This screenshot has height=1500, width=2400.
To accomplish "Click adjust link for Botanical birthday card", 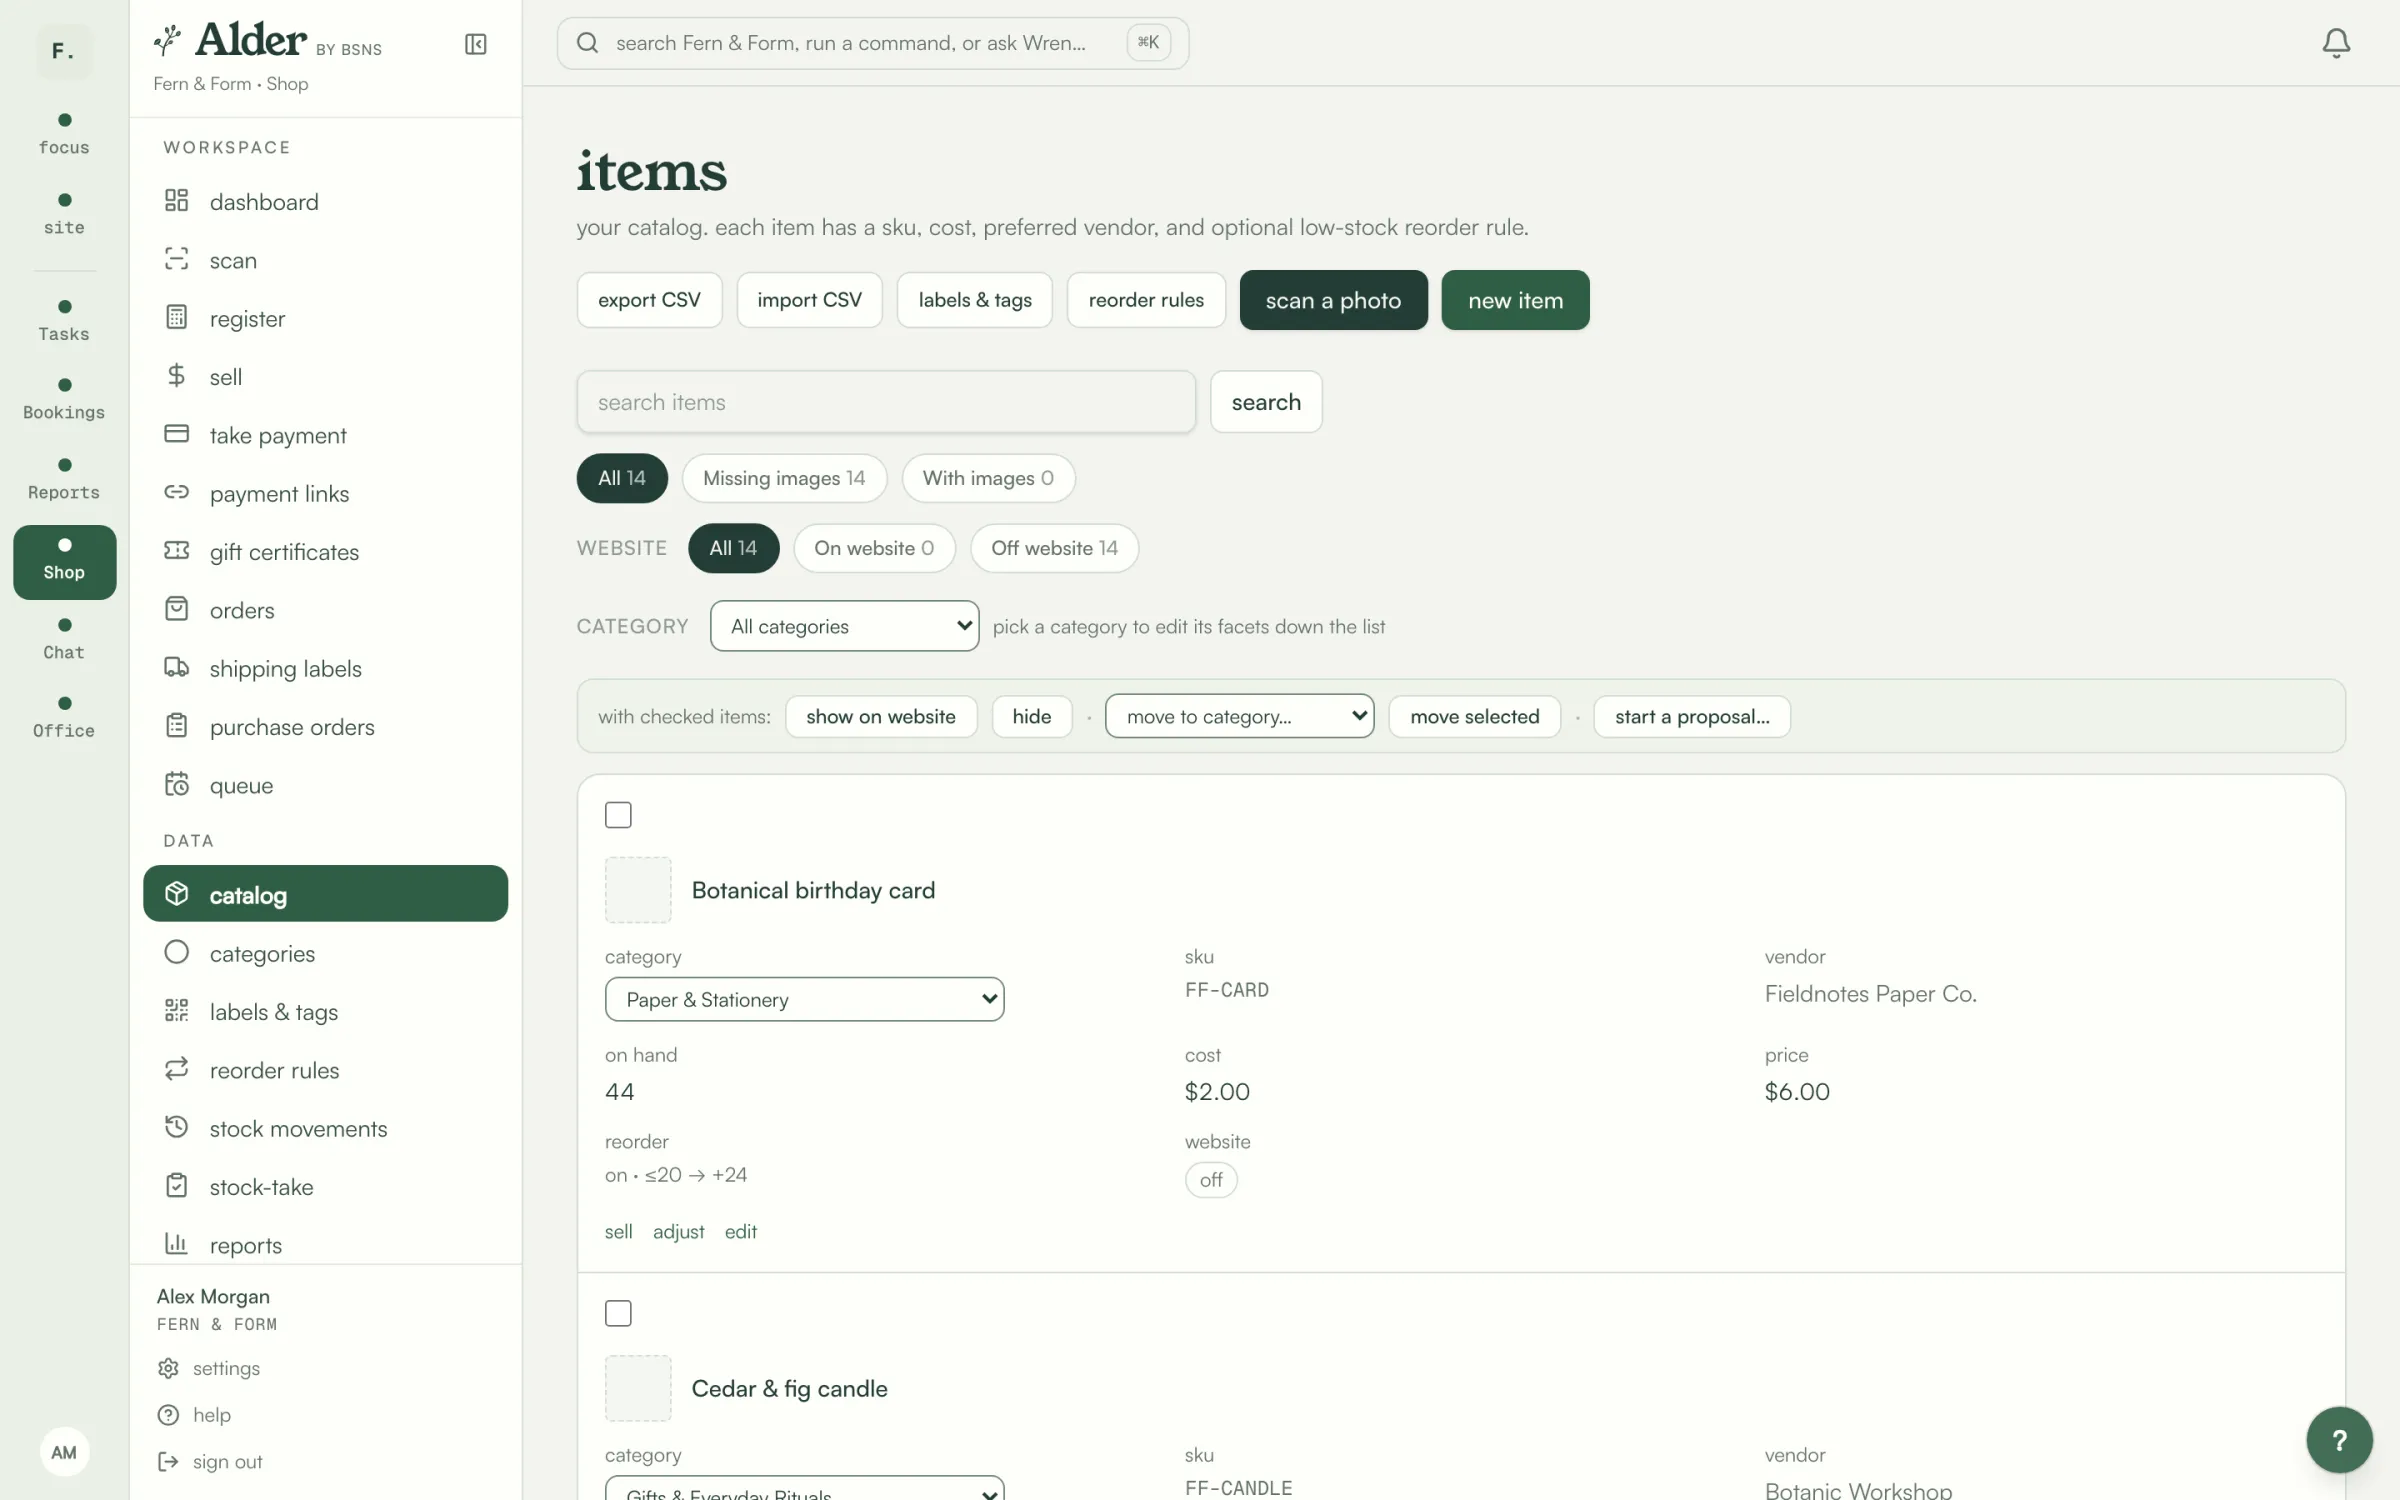I will (678, 1232).
